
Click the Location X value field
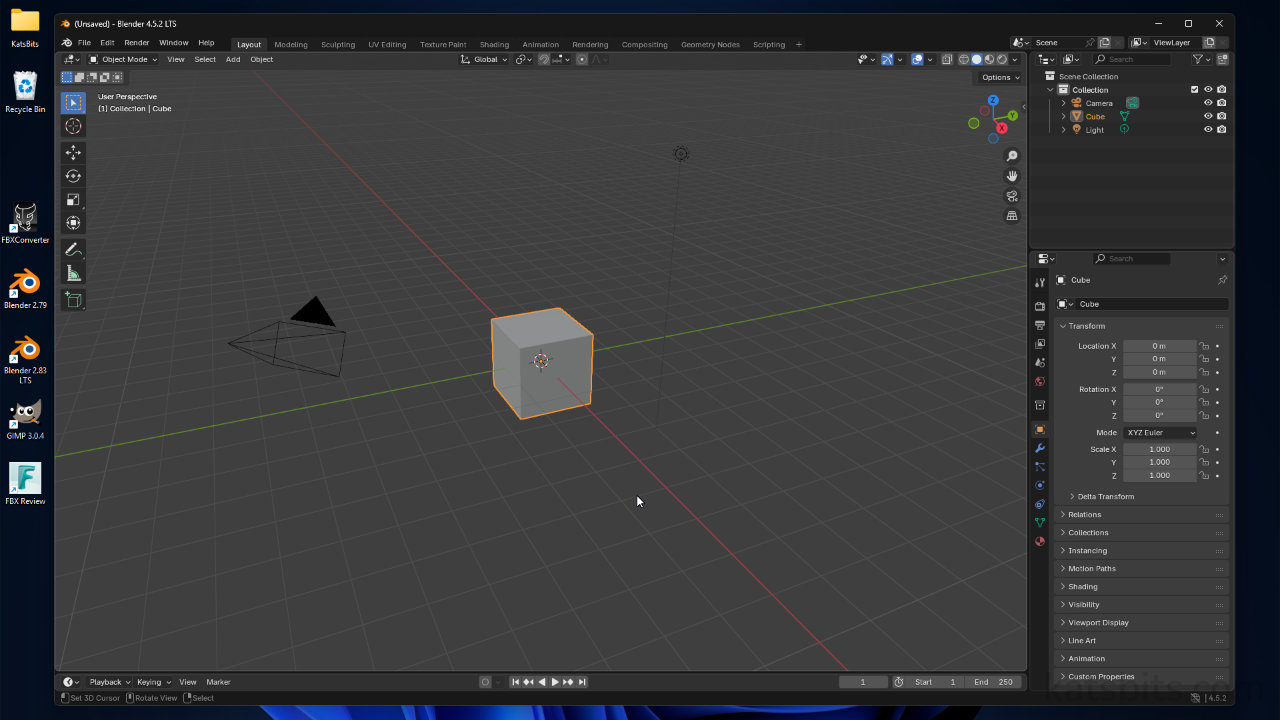click(1158, 346)
